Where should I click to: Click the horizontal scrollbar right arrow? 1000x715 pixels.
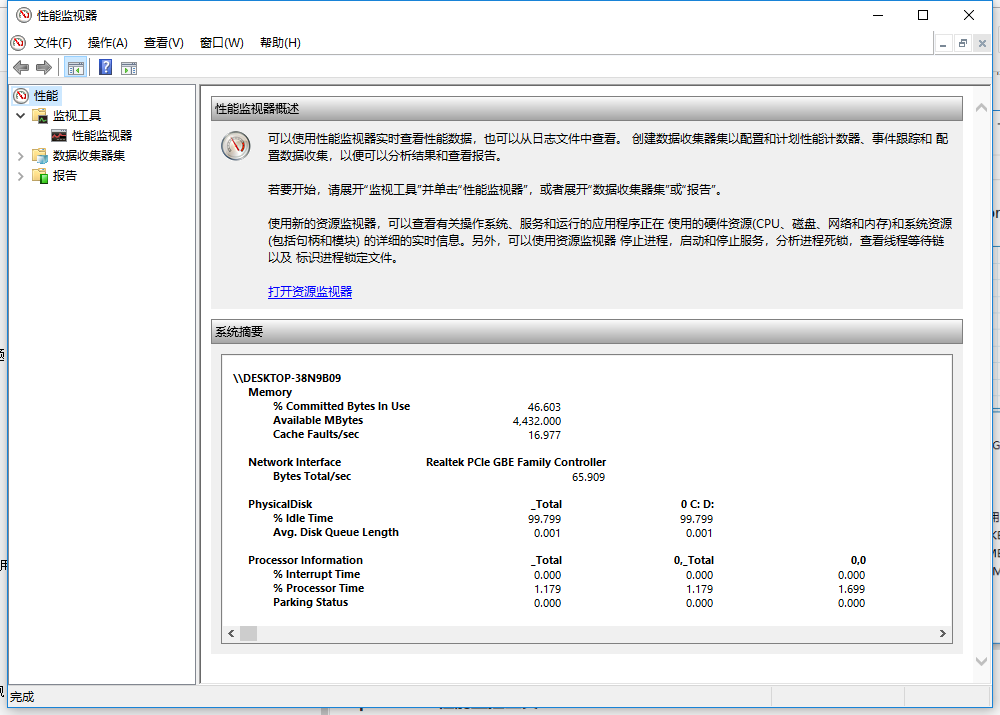[941, 633]
